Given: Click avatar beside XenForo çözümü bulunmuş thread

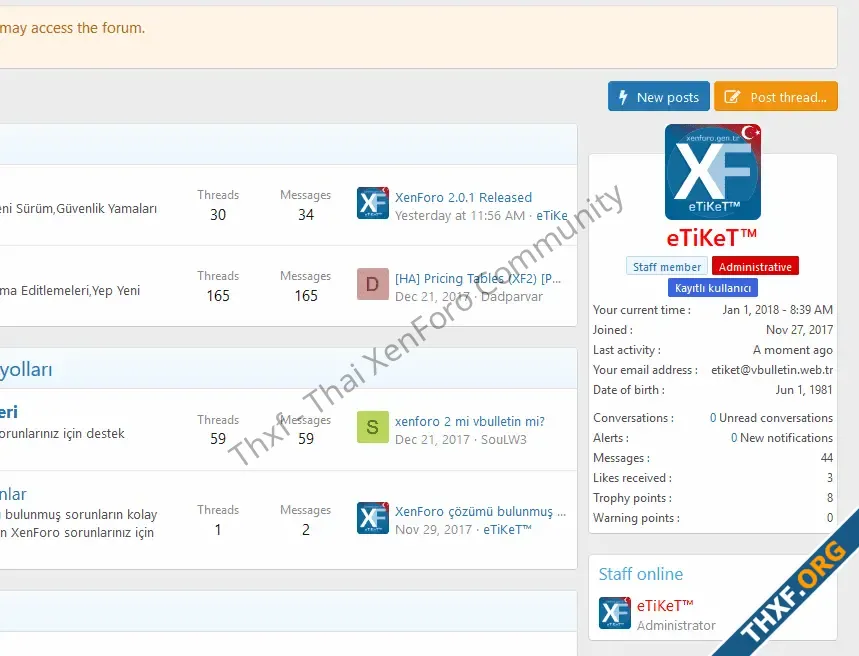Looking at the screenshot, I should [372, 518].
